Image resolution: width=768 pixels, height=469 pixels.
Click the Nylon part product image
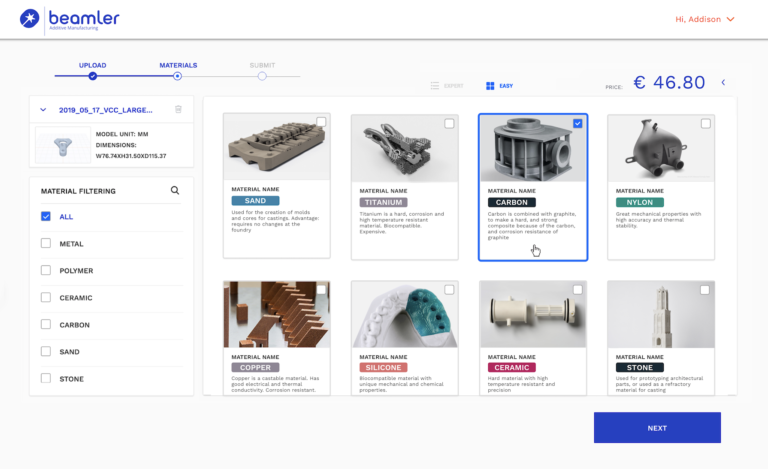[661, 148]
